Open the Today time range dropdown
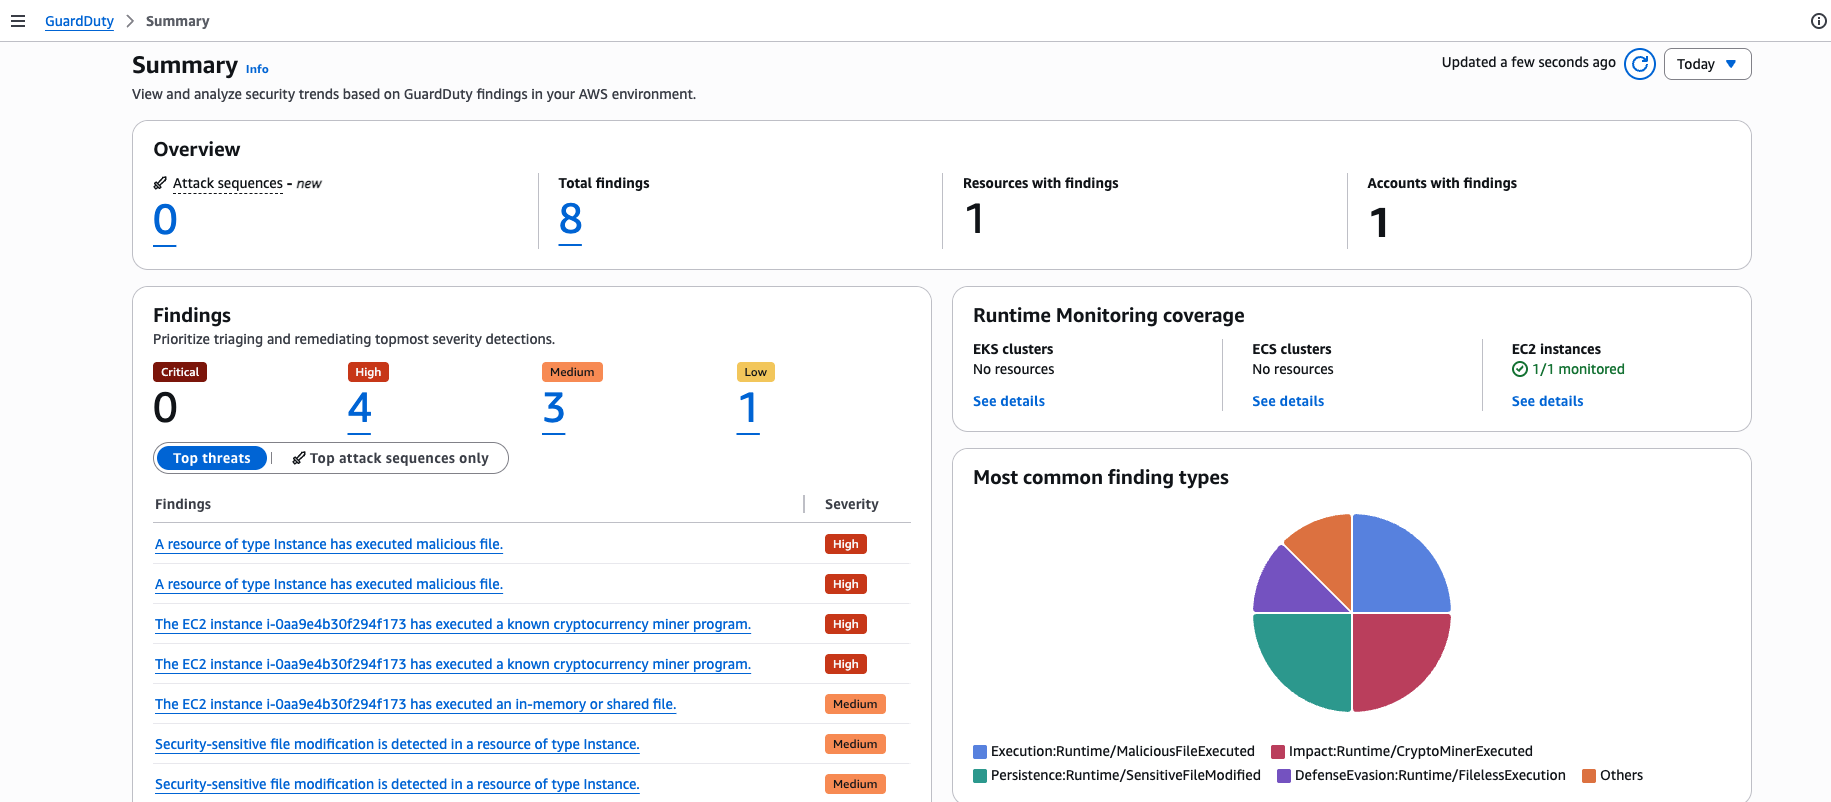1831x802 pixels. pos(1707,64)
